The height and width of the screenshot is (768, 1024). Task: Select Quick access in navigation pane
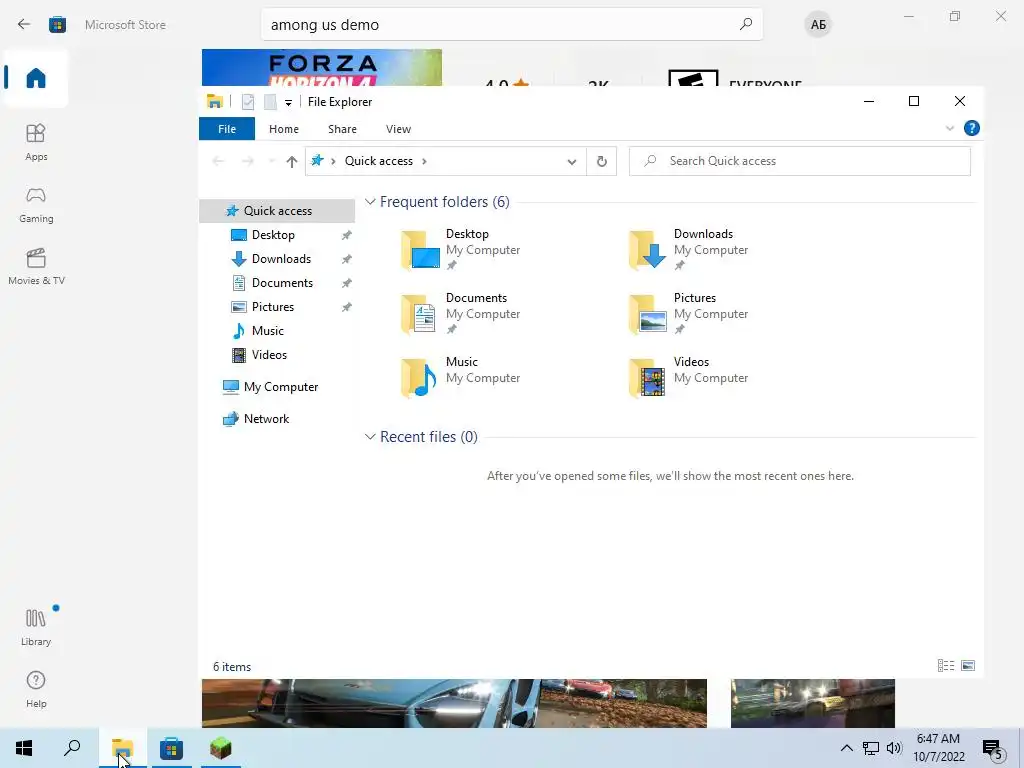click(278, 210)
